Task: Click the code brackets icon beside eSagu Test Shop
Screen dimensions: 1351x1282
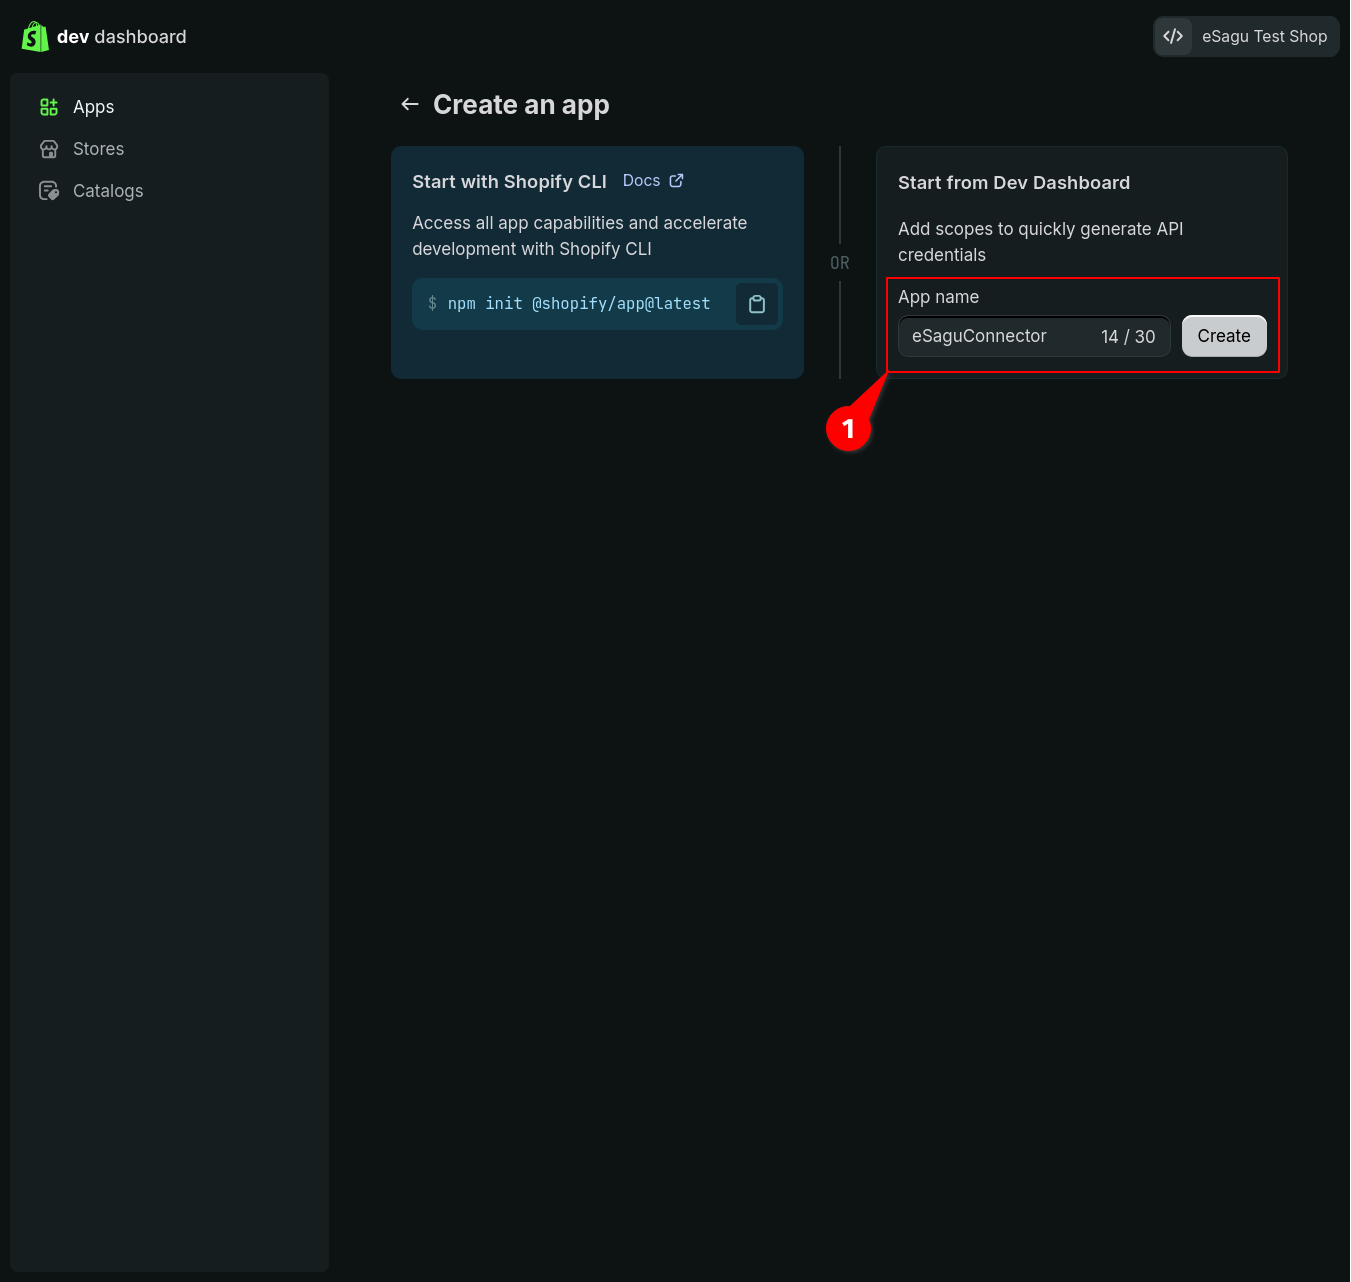Action: click(1173, 37)
